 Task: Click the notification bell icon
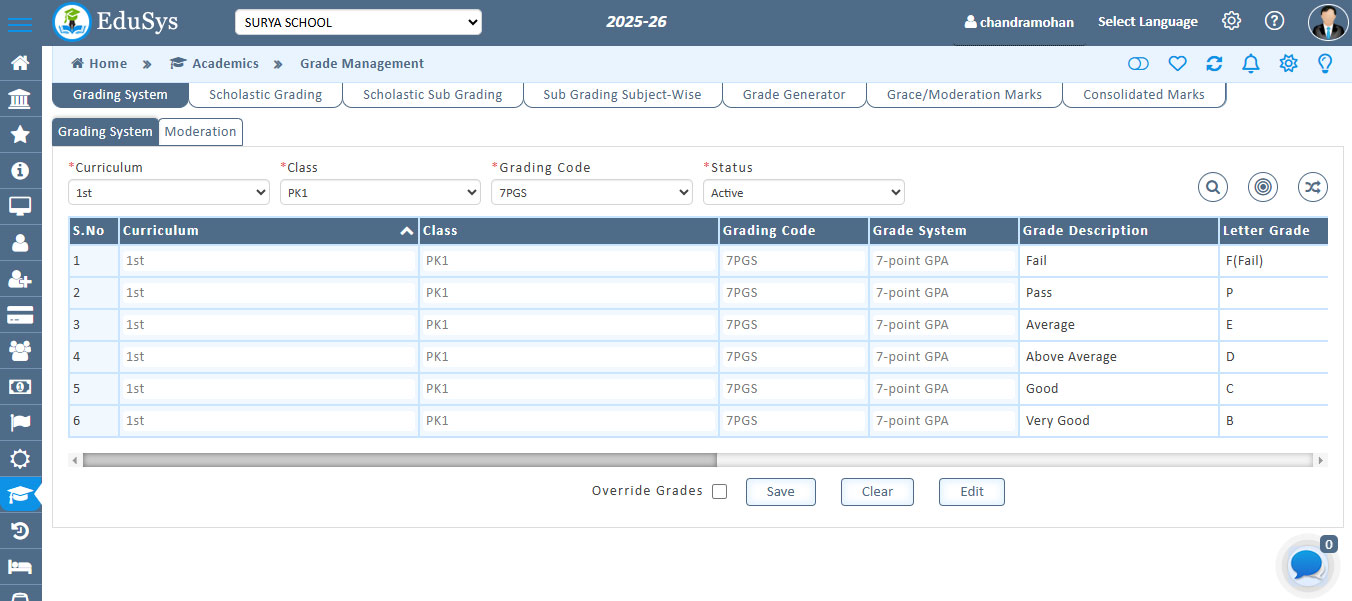click(x=1250, y=64)
